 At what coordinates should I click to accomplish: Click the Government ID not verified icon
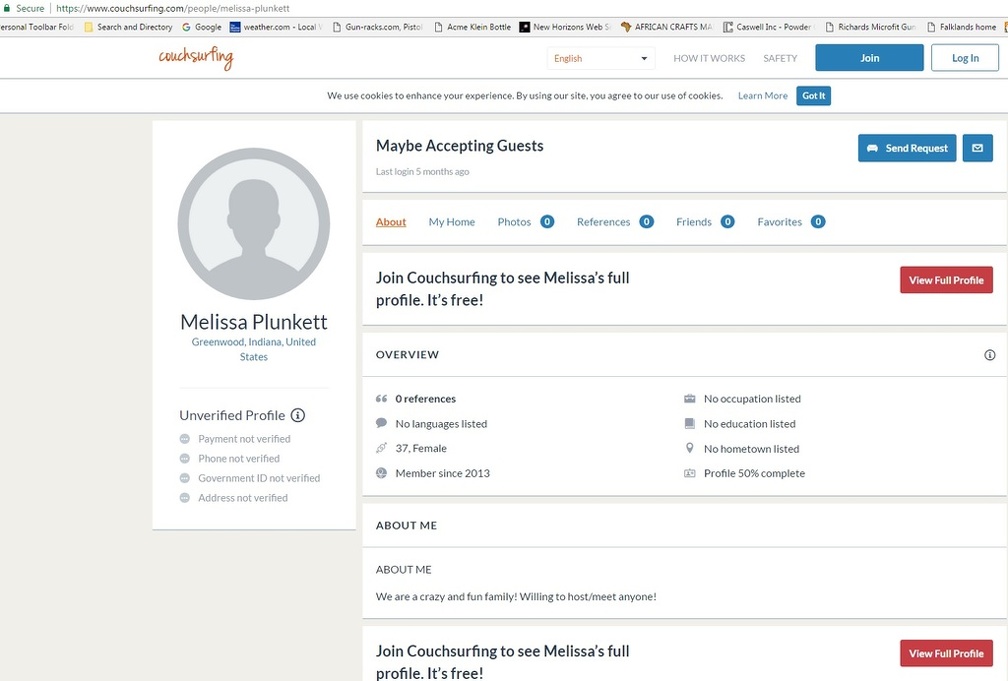tap(184, 478)
